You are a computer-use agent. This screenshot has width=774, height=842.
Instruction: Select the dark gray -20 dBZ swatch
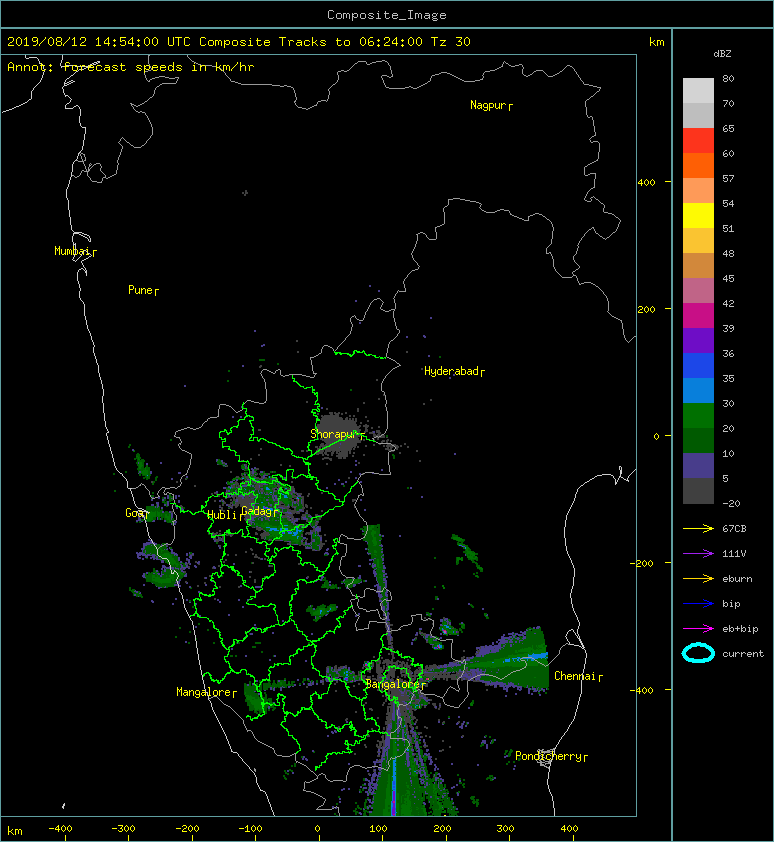click(698, 491)
